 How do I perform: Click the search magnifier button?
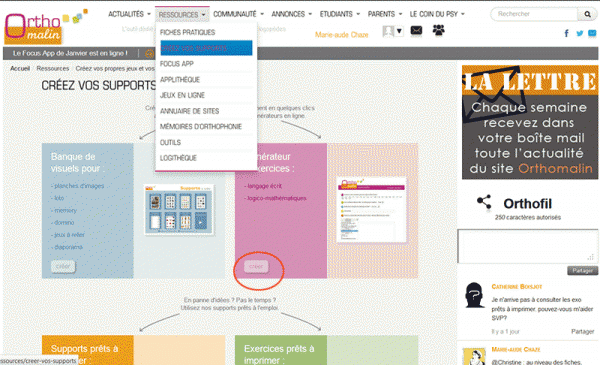587,14
